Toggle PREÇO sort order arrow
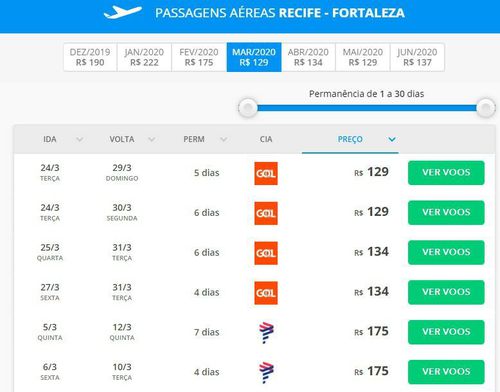This screenshot has height=392, width=500. click(392, 139)
